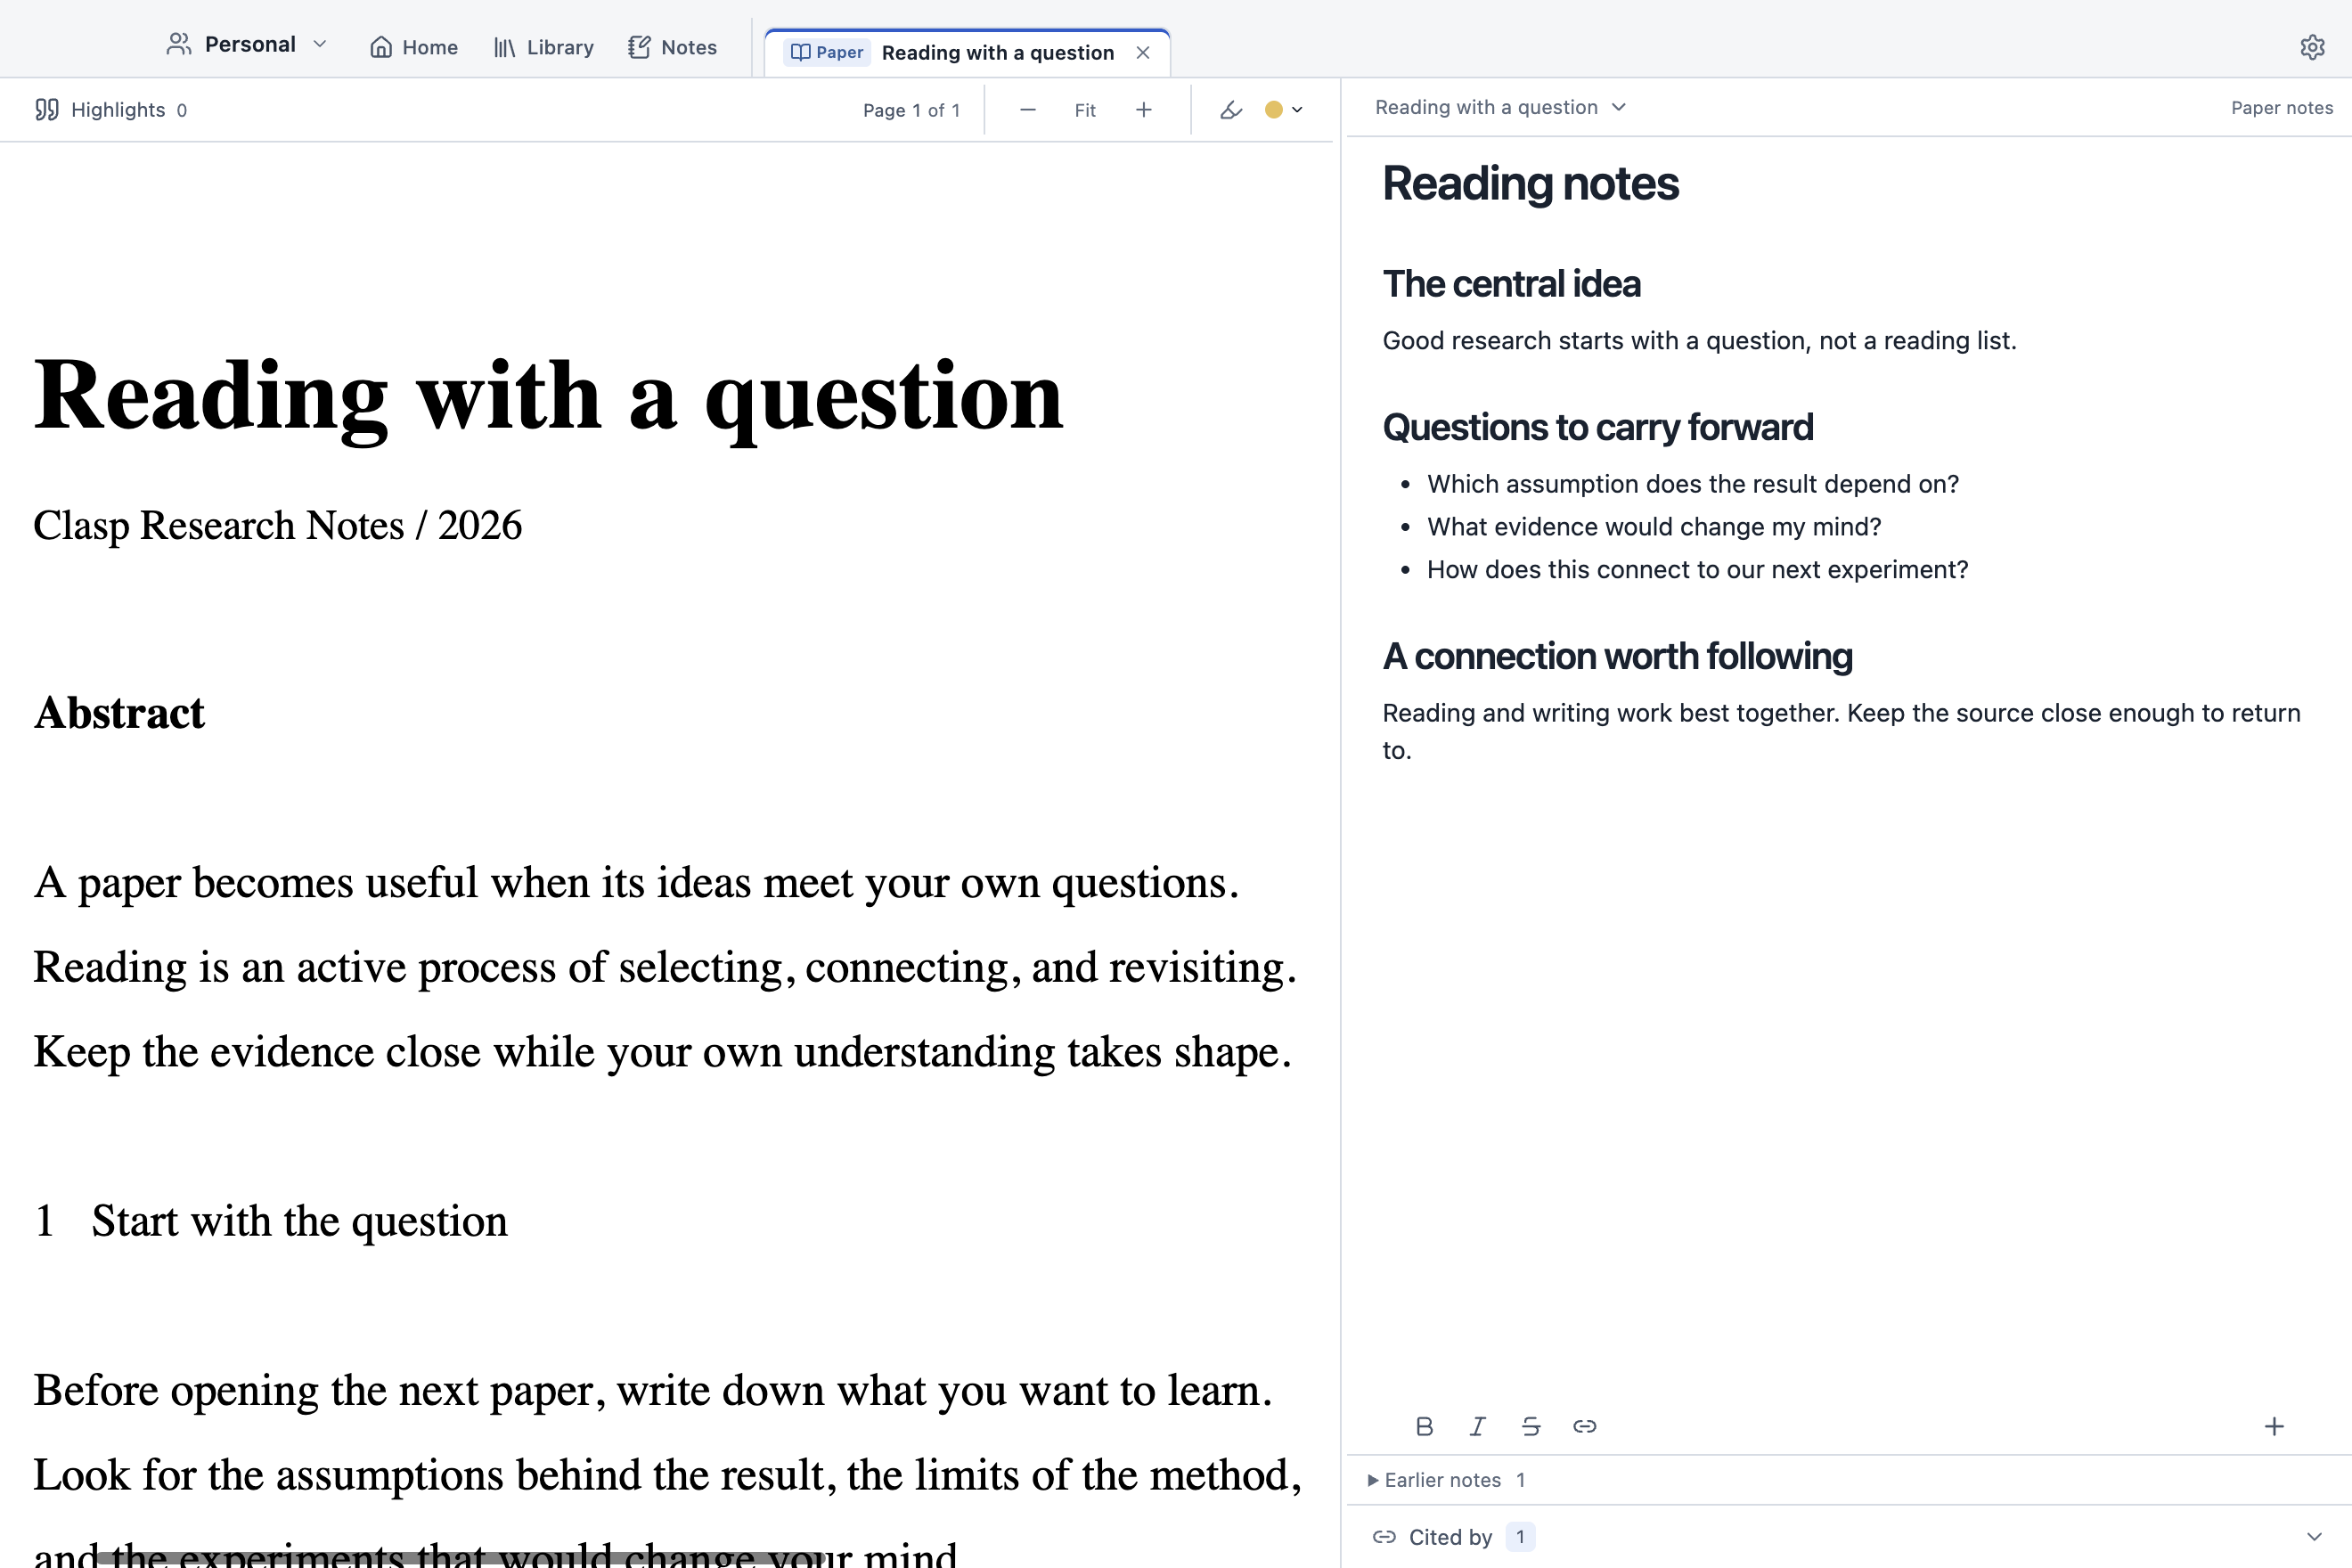Click A connection worth following heading

1617,656
